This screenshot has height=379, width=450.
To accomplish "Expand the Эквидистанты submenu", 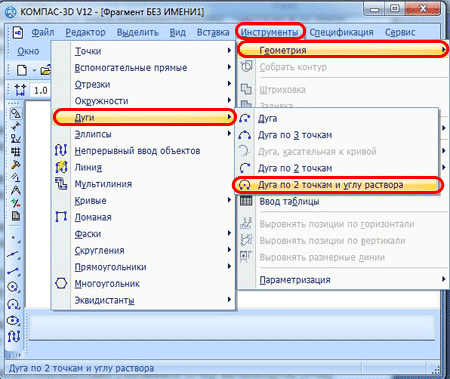I will pos(144,300).
